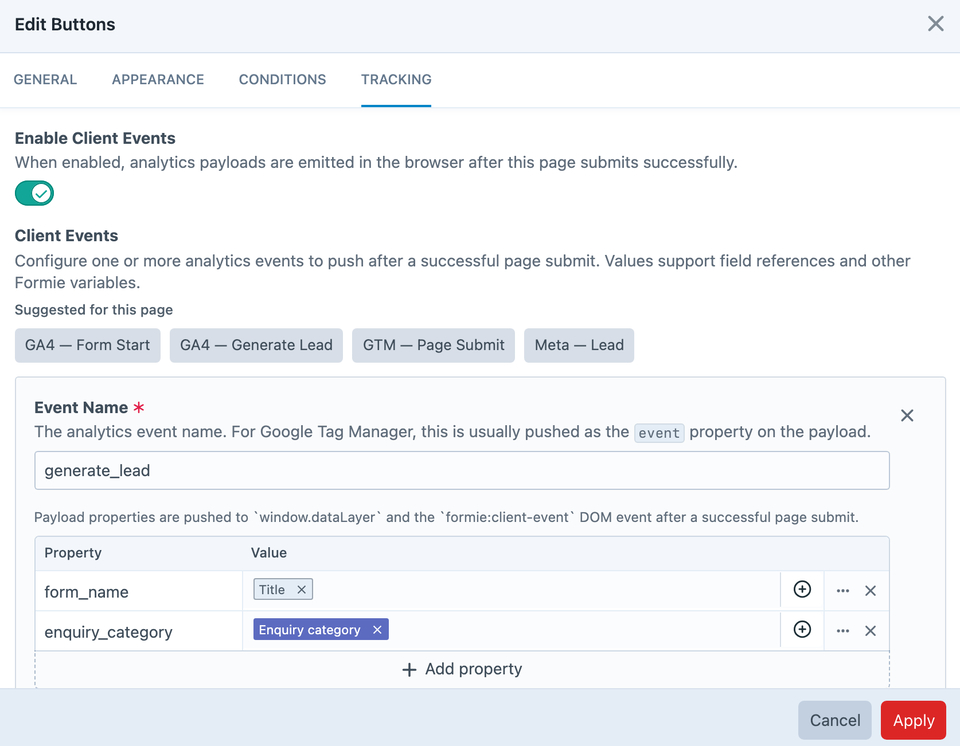Pick the Meta — Lead suggestion
The height and width of the screenshot is (746, 960).
[579, 345]
